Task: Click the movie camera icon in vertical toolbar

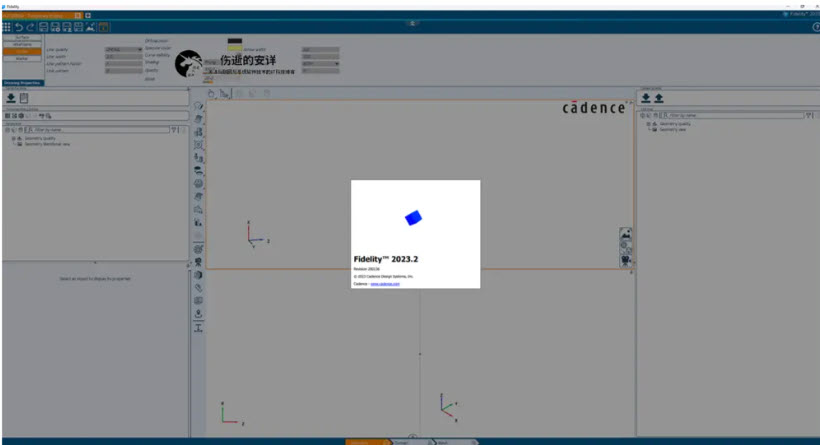Action: point(198,262)
